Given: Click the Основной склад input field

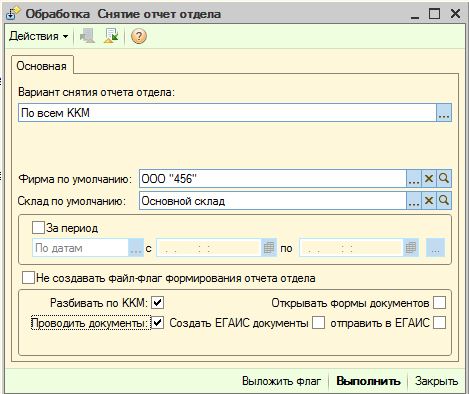Looking at the screenshot, I should [272, 201].
